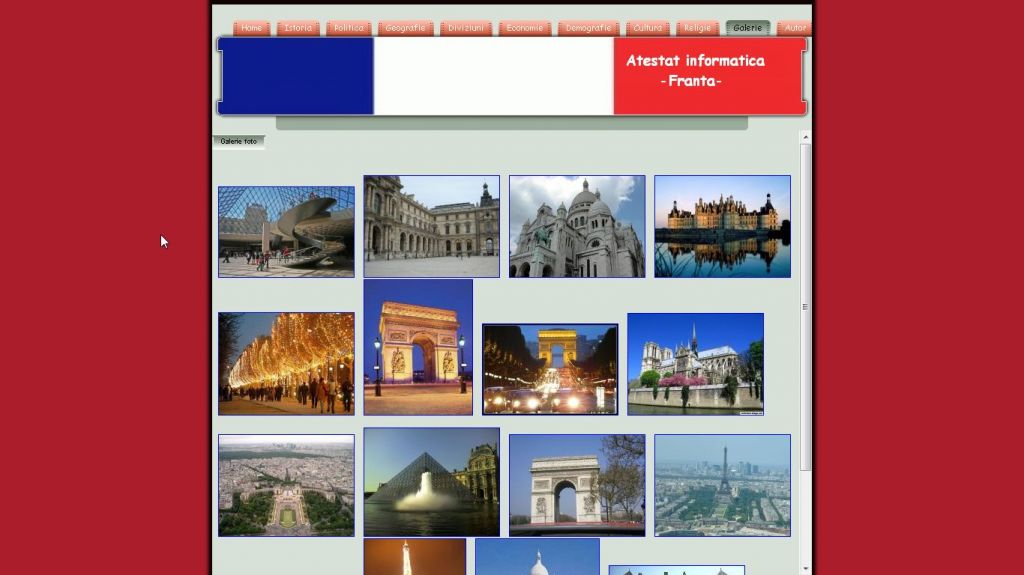This screenshot has height=575, width=1024.
Task: Open the Eiffel Tower aerial skyline photo
Action: click(722, 485)
